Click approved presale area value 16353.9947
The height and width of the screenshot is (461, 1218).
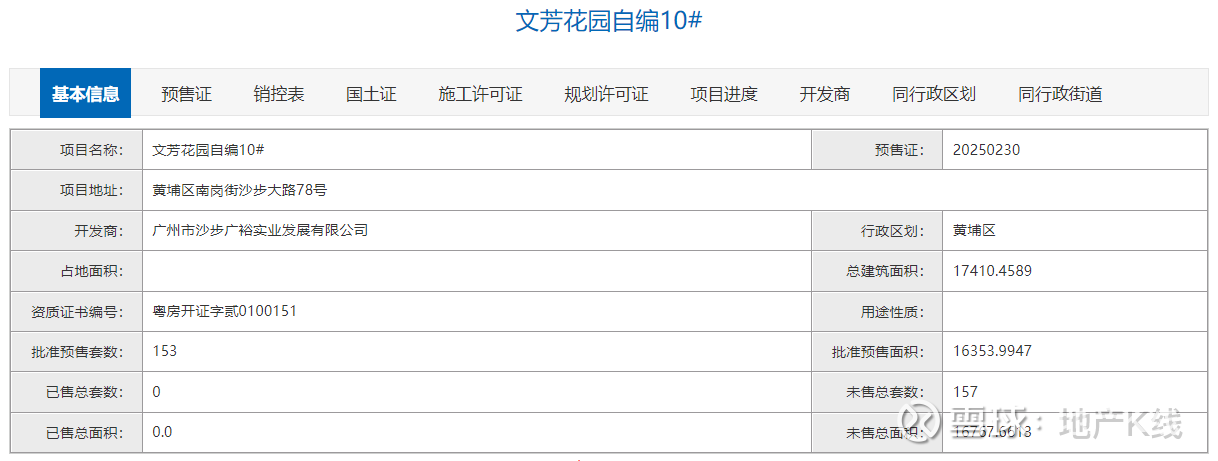click(993, 351)
